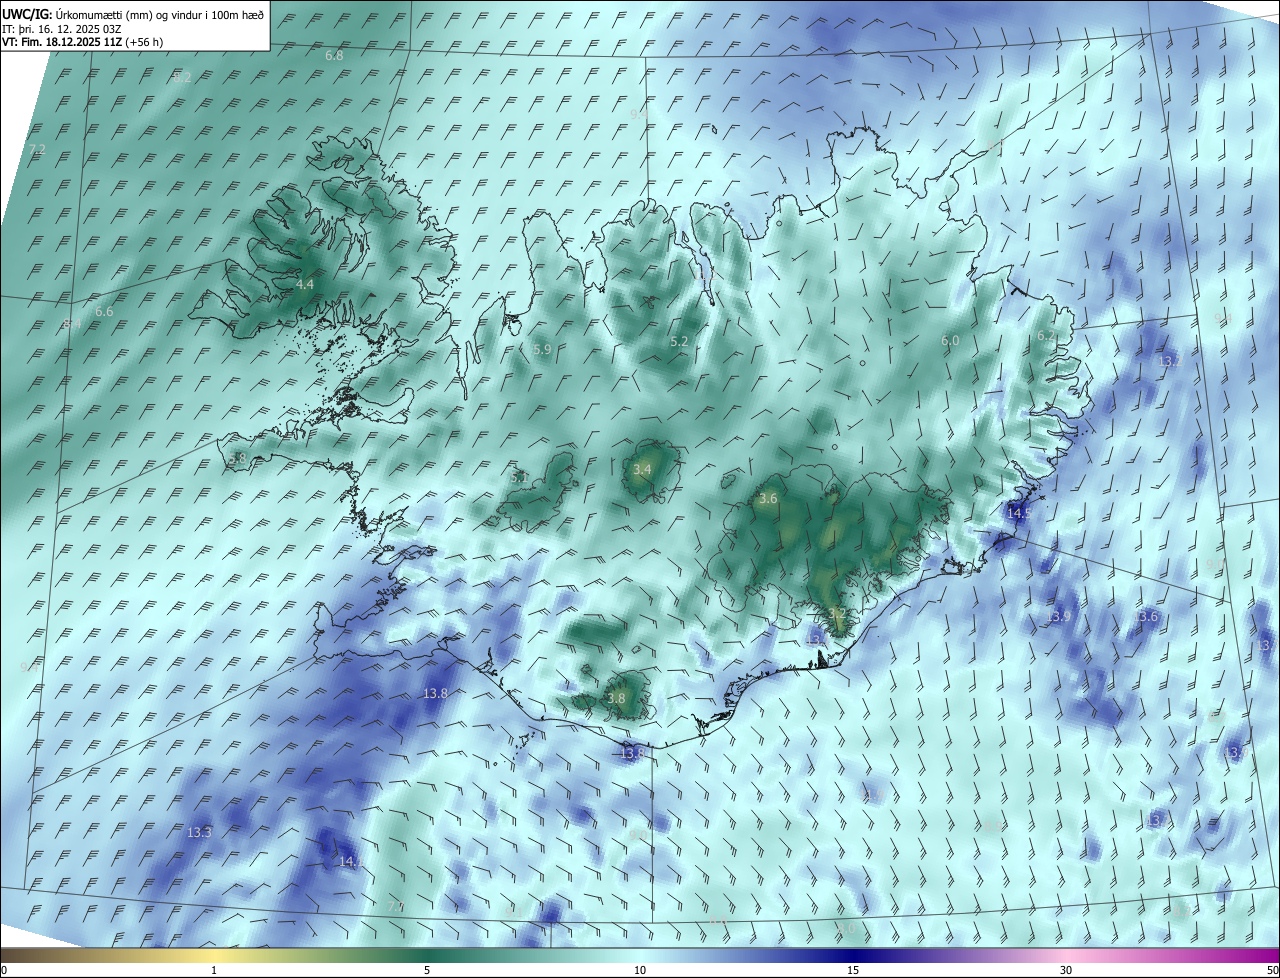Viewport: 1280px width, 978px height.
Task: Click the 14.5 value off the southeast coast
Action: coord(1019,513)
